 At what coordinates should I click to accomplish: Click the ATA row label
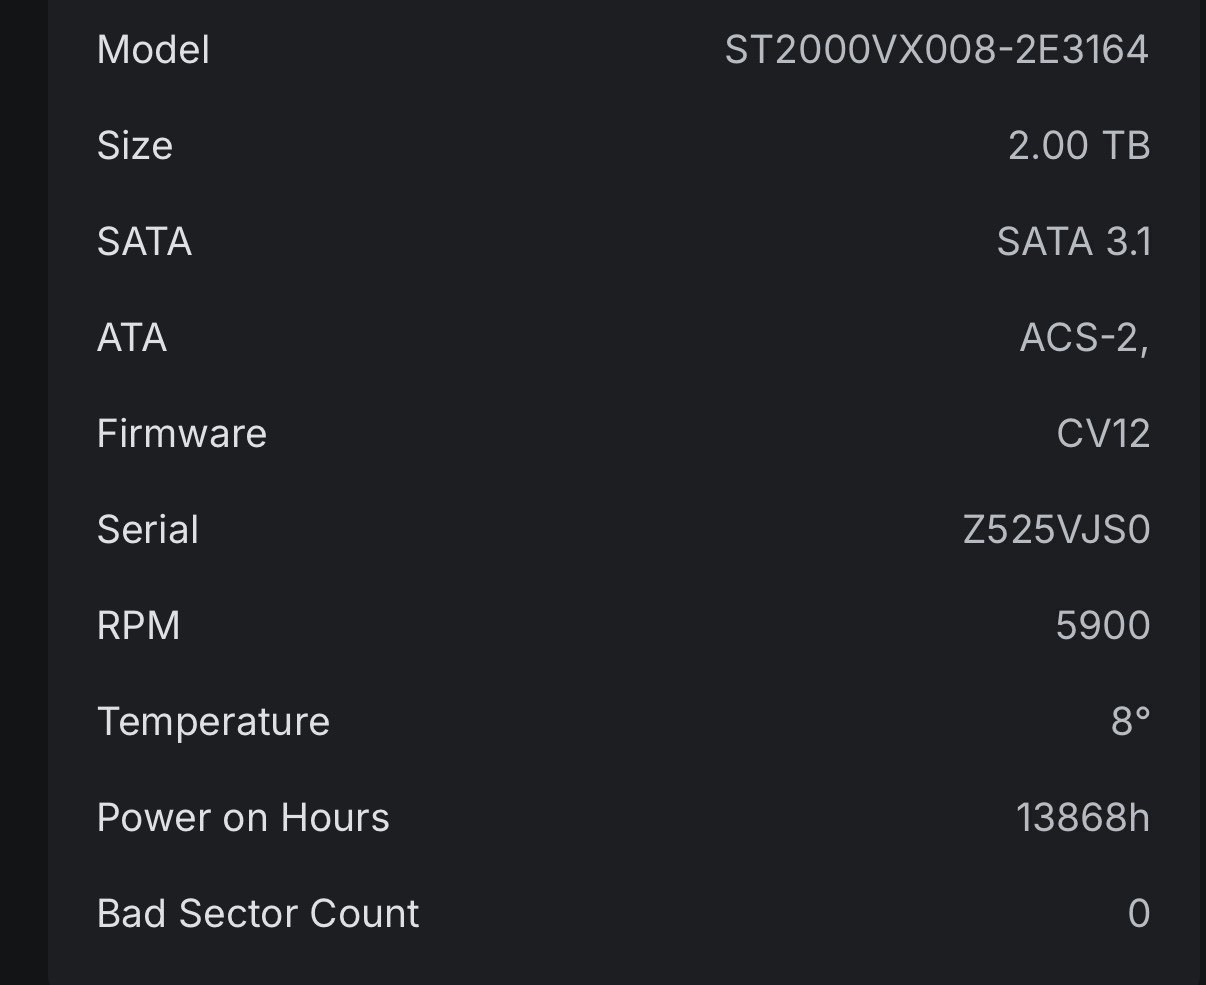[x=132, y=338]
